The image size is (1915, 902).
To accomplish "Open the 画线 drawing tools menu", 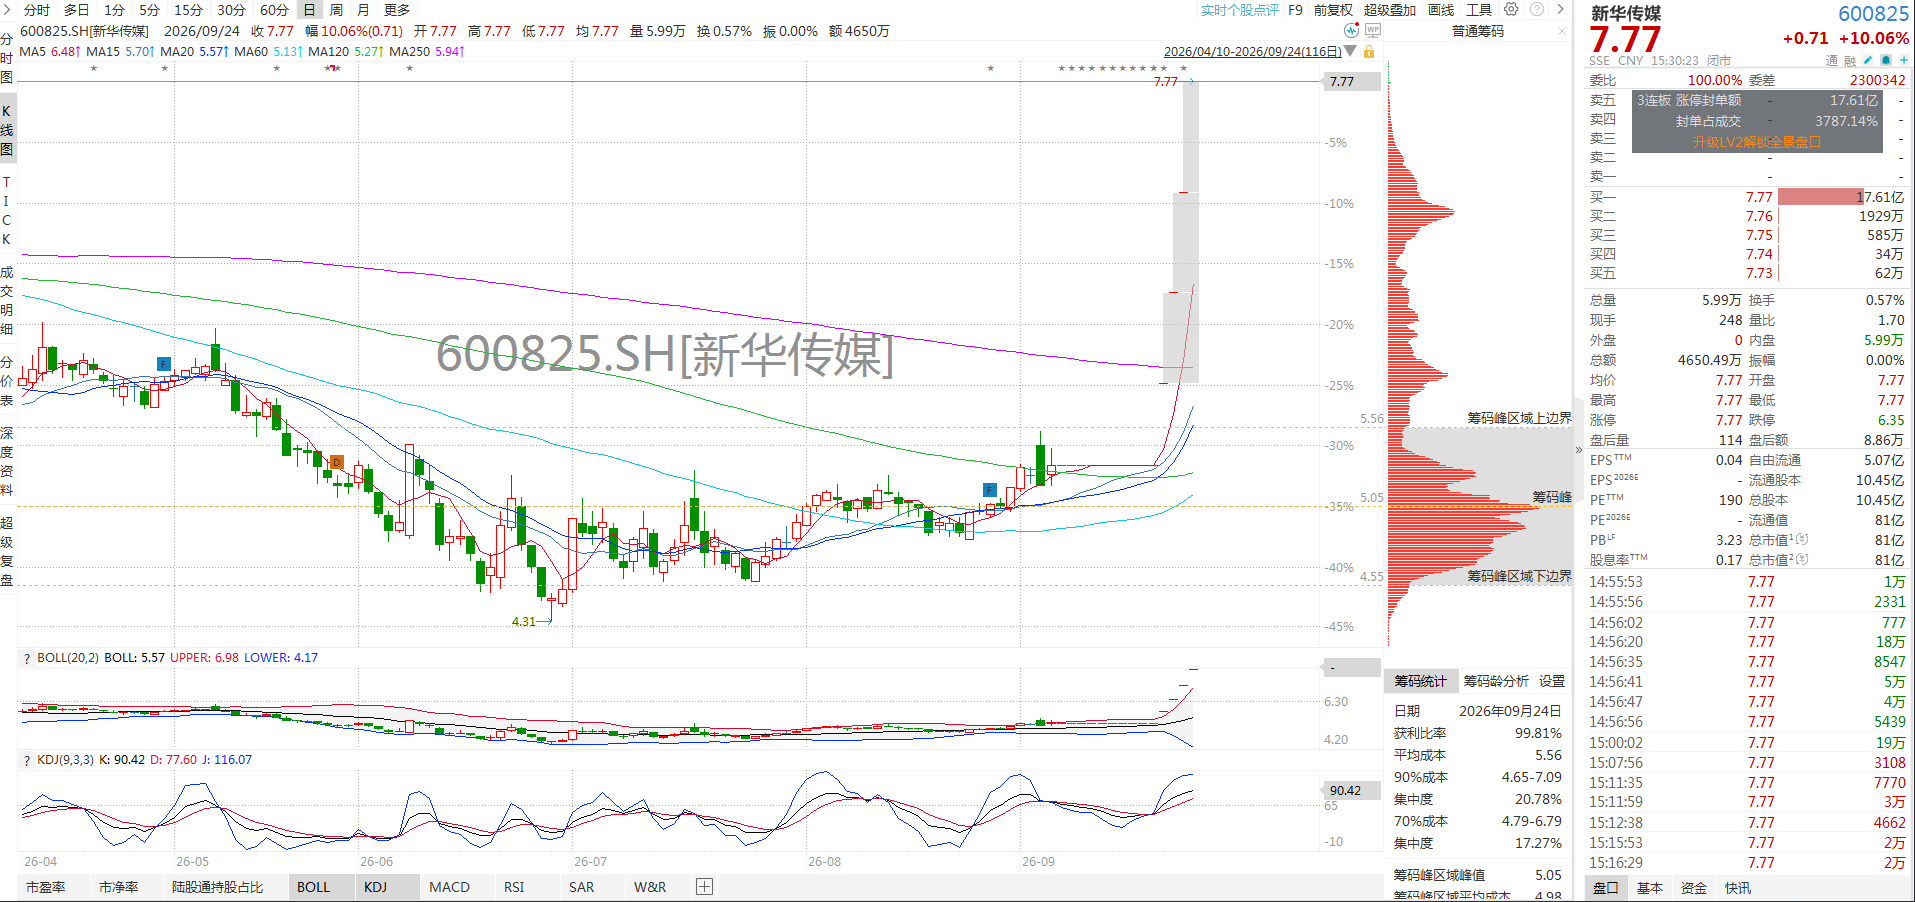I will [1441, 10].
